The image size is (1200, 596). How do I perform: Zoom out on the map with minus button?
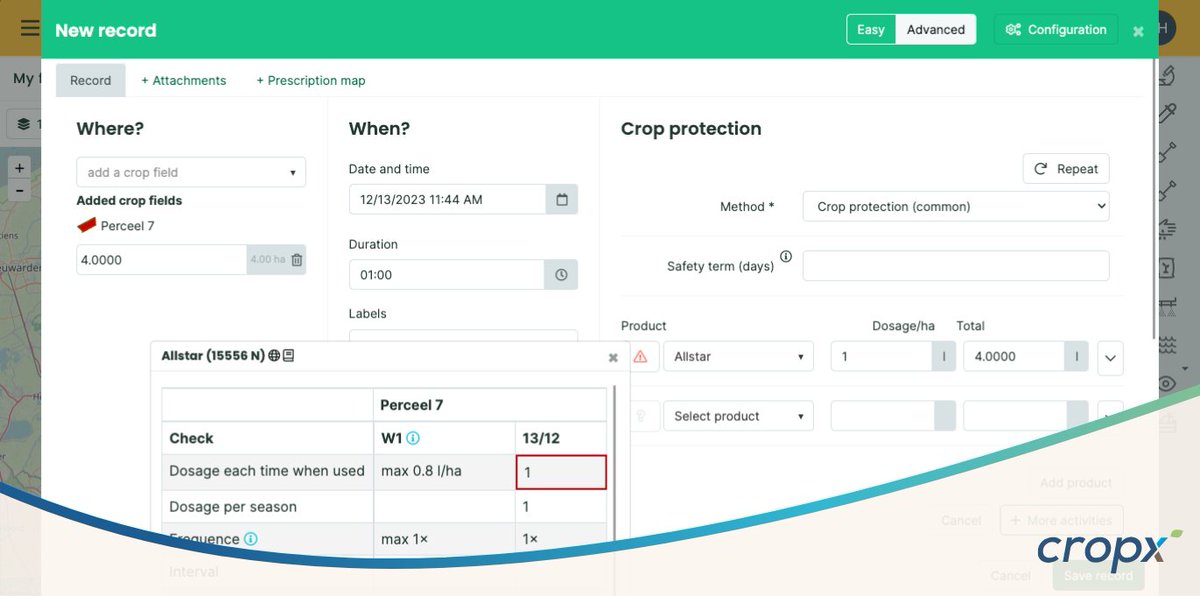point(19,190)
